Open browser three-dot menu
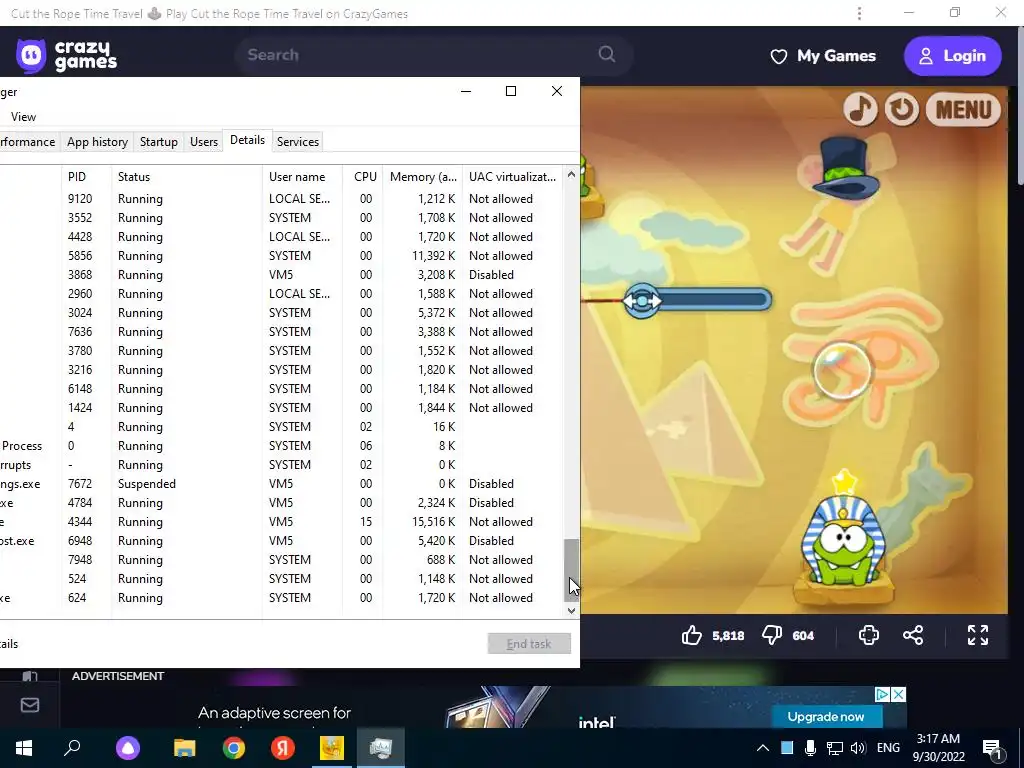The width and height of the screenshot is (1024, 768). click(x=859, y=13)
